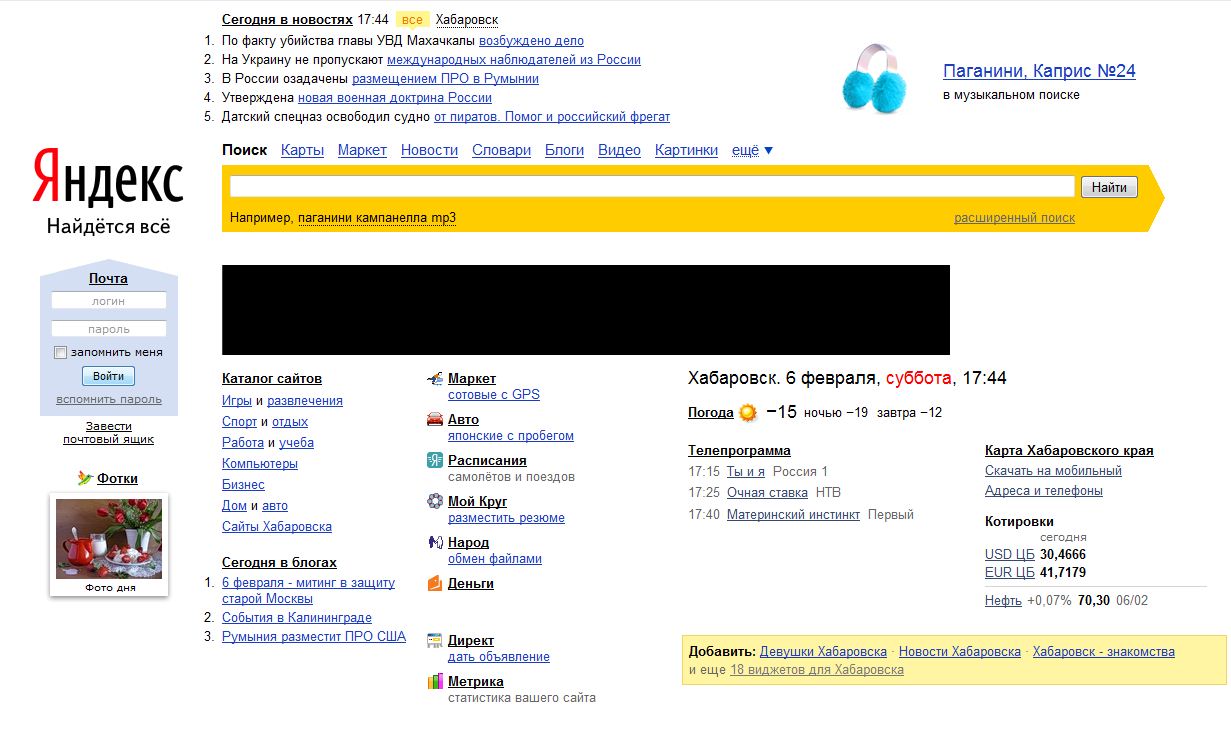Click the Market service icon

tap(435, 378)
